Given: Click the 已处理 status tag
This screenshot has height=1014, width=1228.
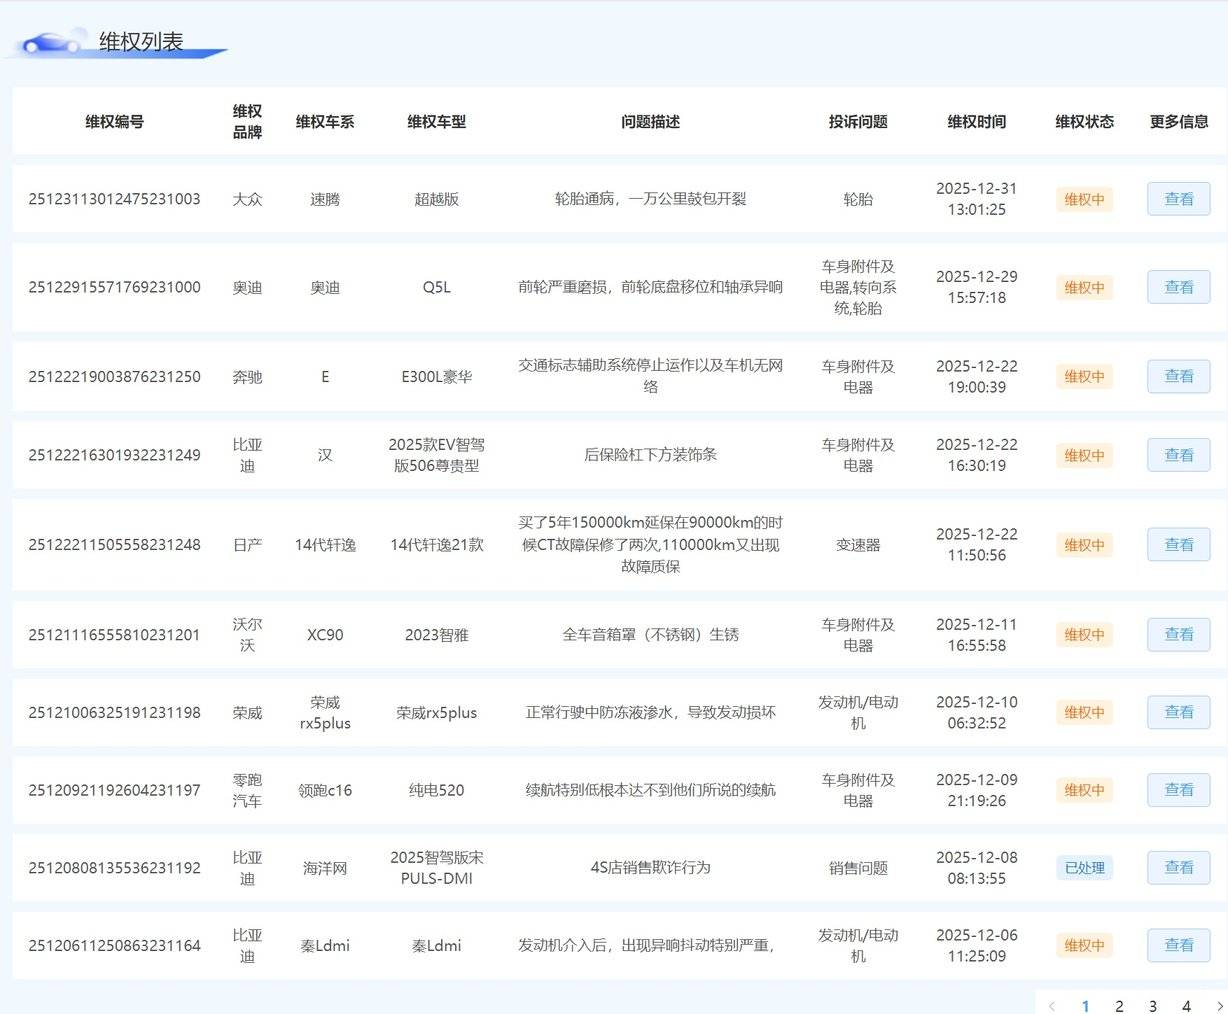Looking at the screenshot, I should coord(1084,868).
